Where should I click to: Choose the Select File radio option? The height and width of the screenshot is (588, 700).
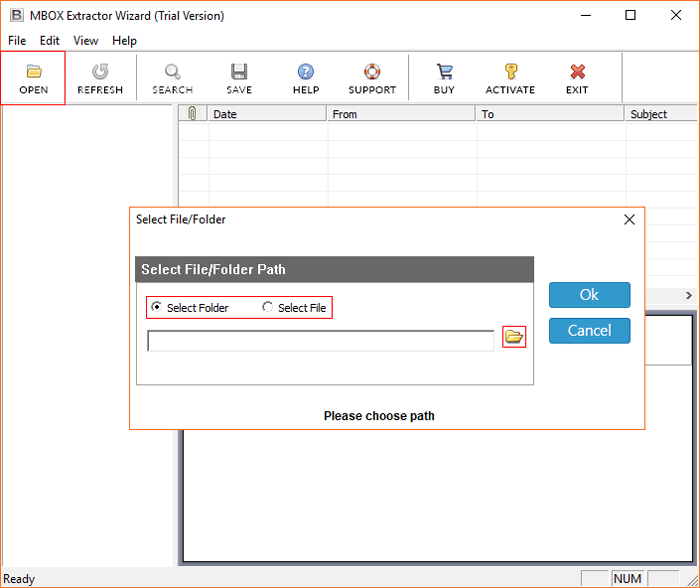(x=294, y=308)
